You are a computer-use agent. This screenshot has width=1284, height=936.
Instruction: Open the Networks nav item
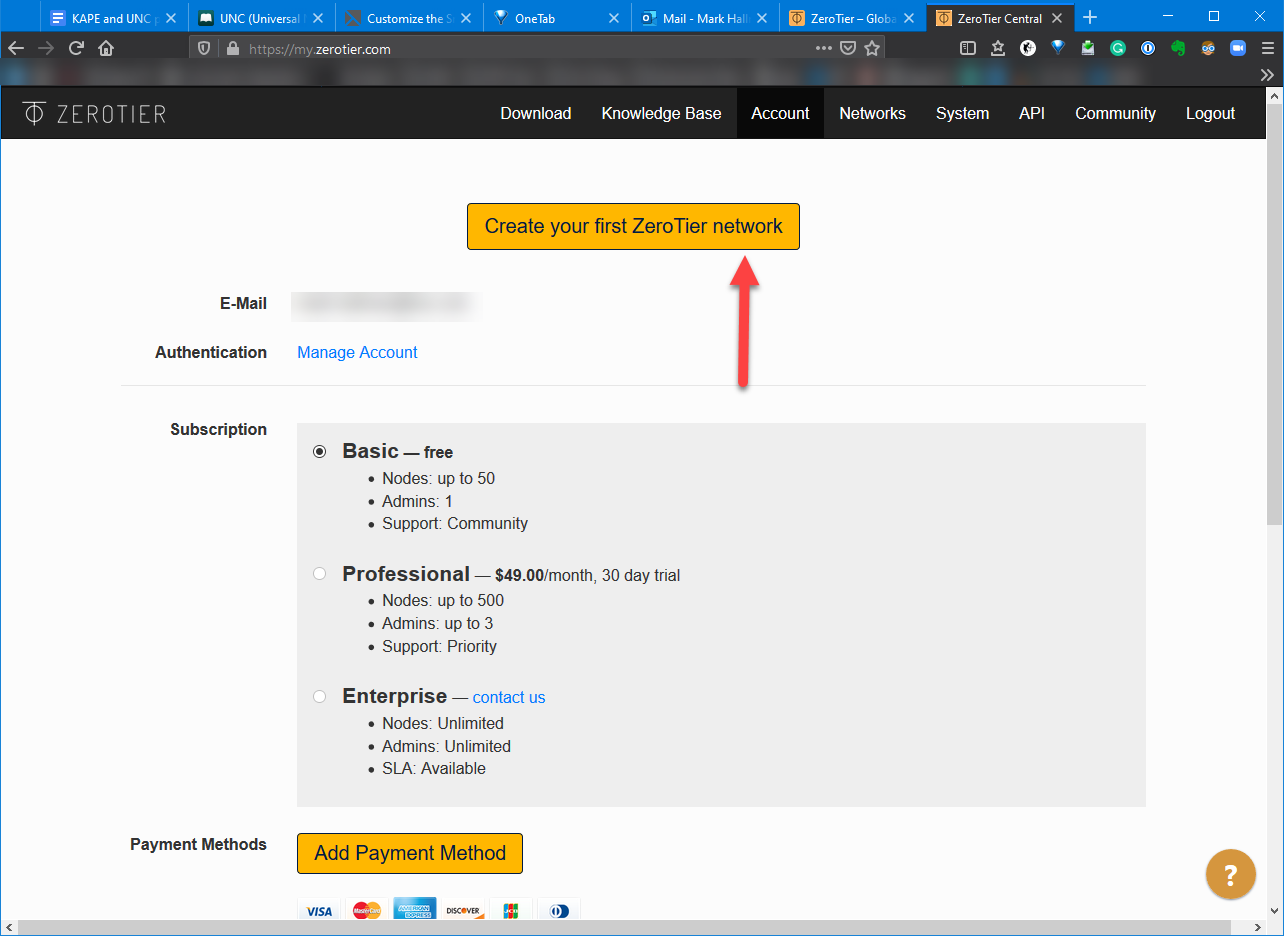click(872, 113)
